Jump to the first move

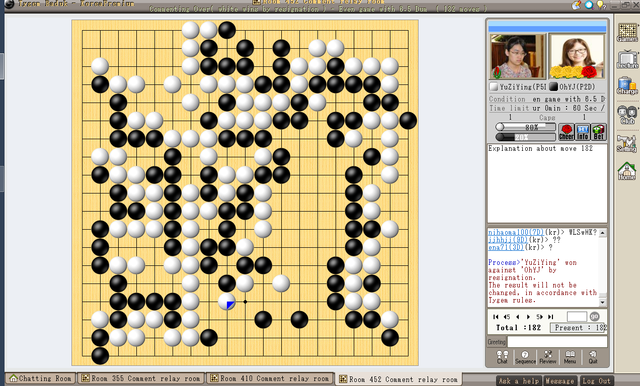pos(496,317)
